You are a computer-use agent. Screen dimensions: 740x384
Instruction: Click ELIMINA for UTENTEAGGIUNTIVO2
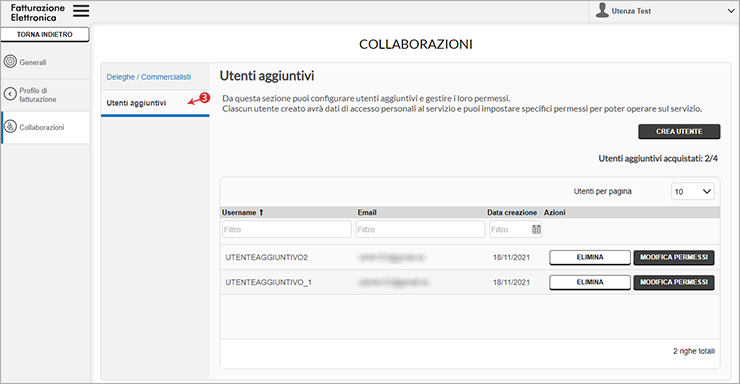tap(590, 258)
